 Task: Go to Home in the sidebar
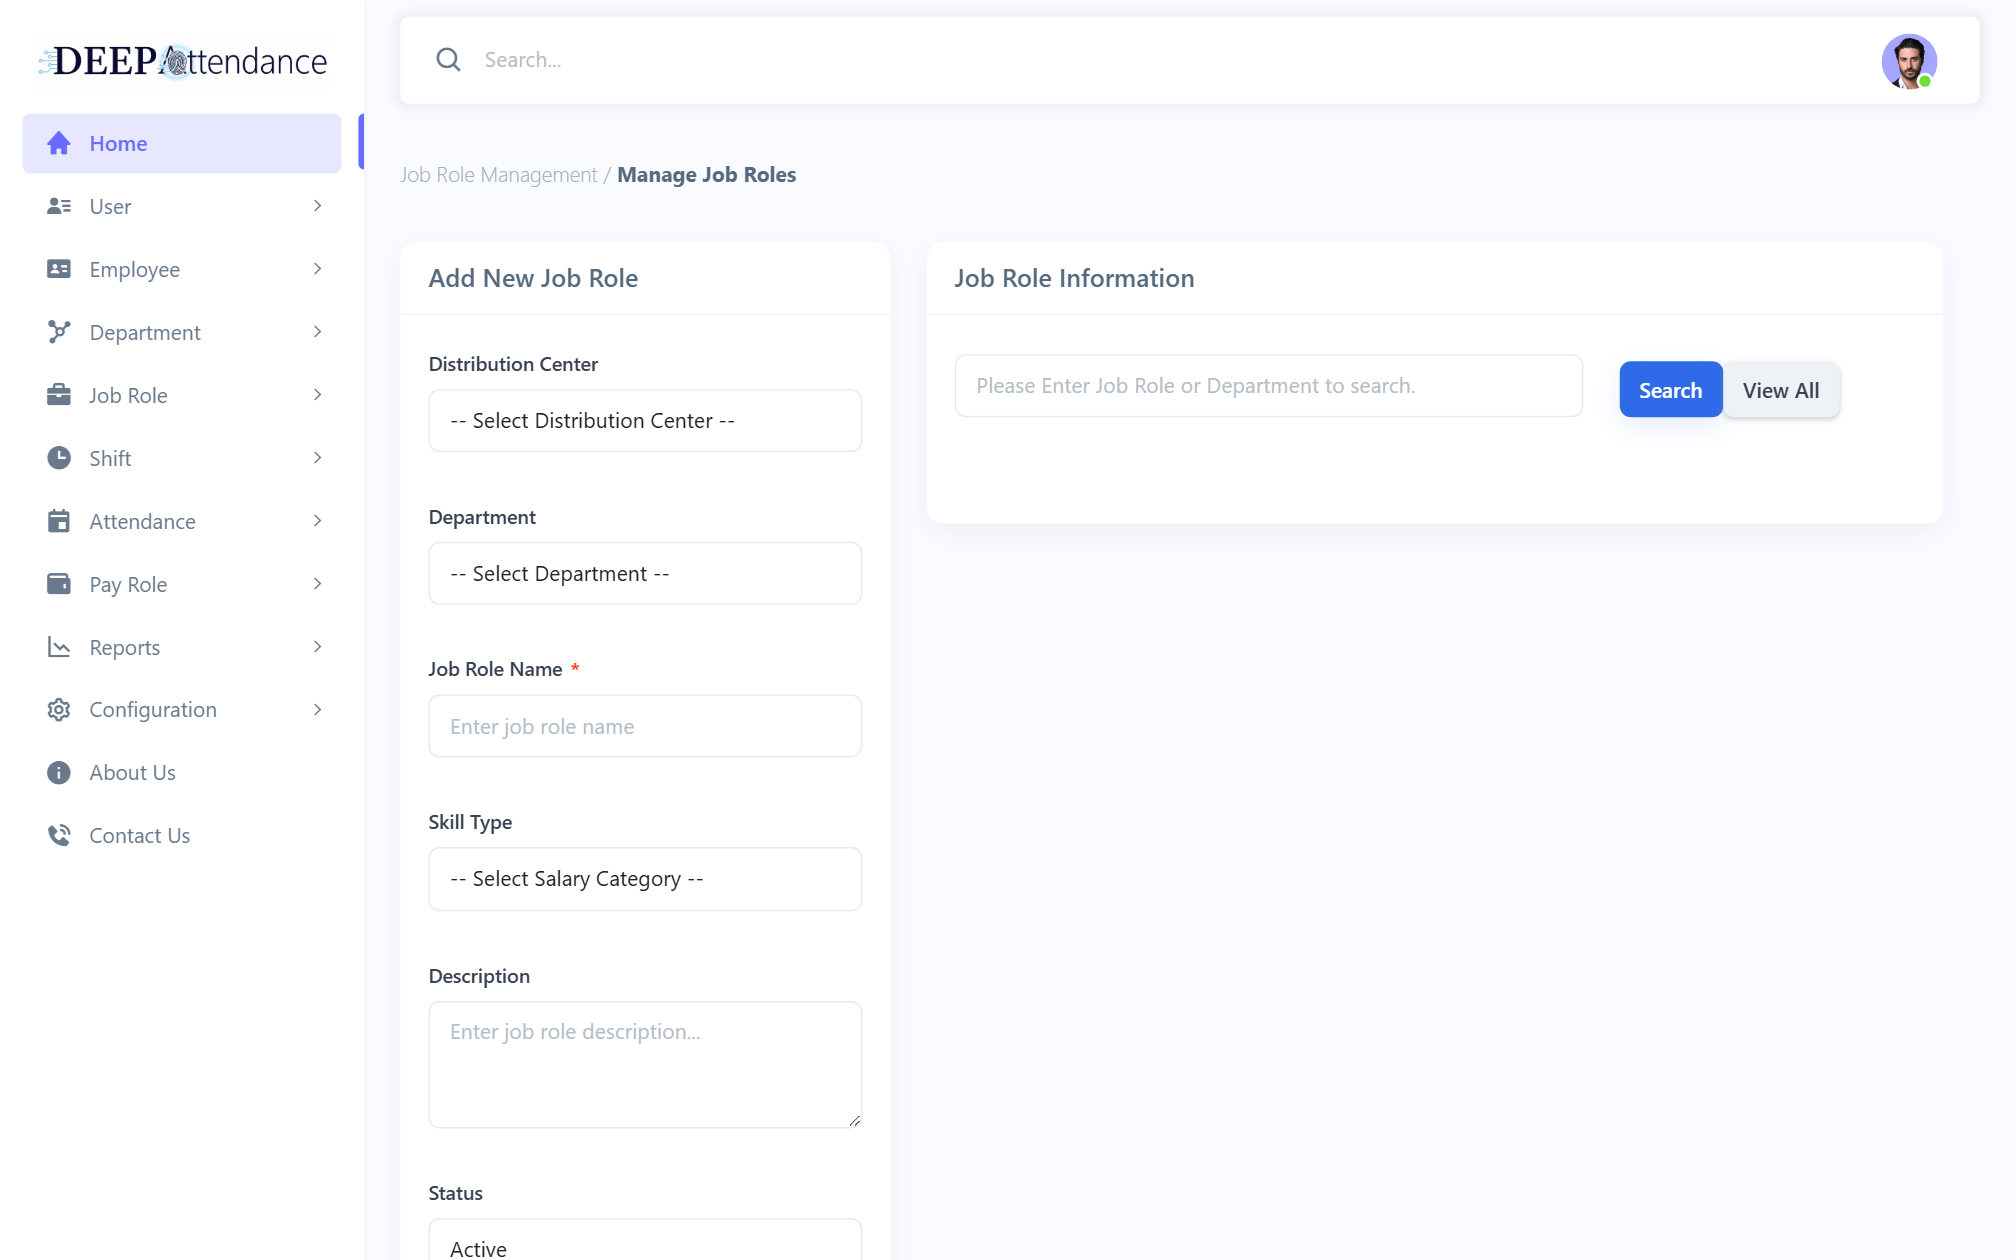(182, 143)
